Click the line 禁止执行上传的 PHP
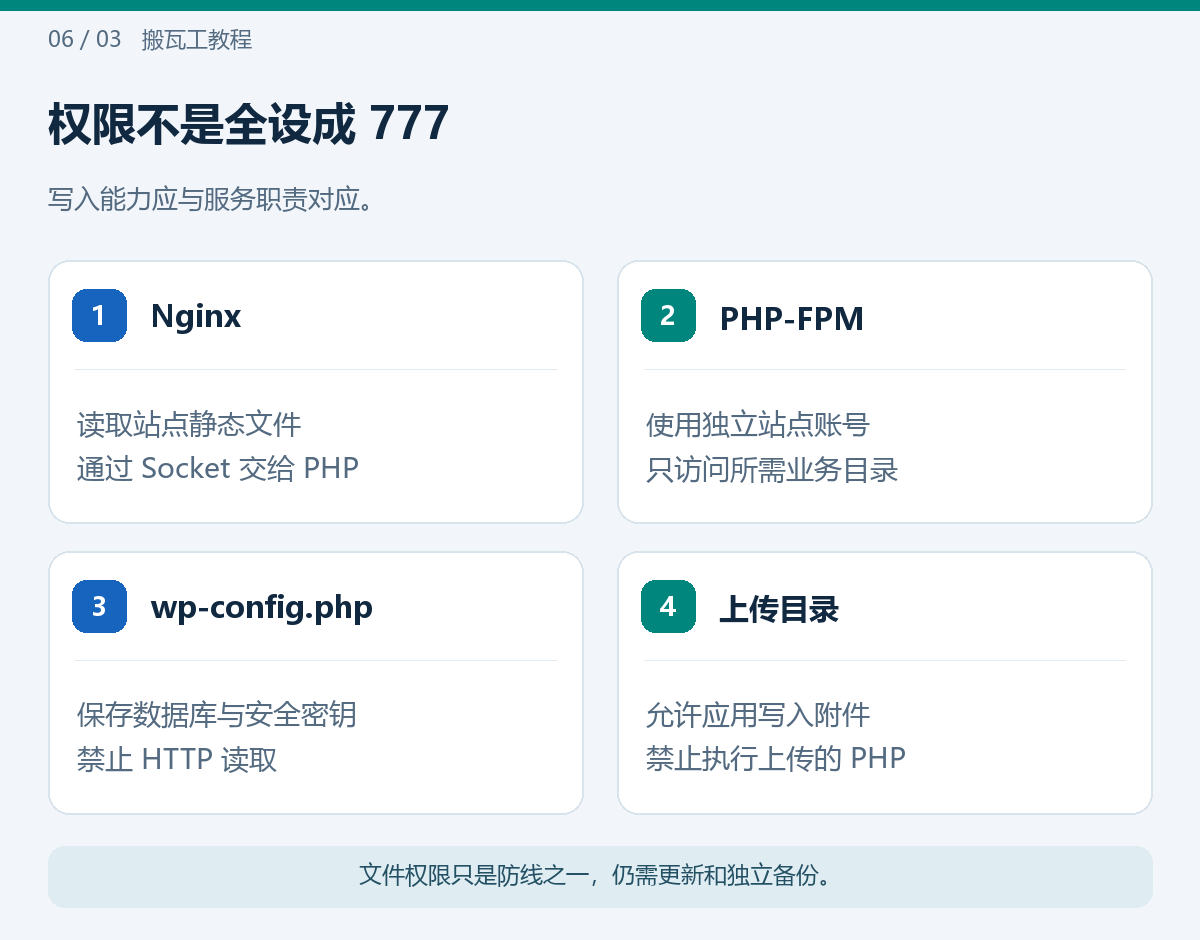The height and width of the screenshot is (940, 1200). click(x=776, y=758)
